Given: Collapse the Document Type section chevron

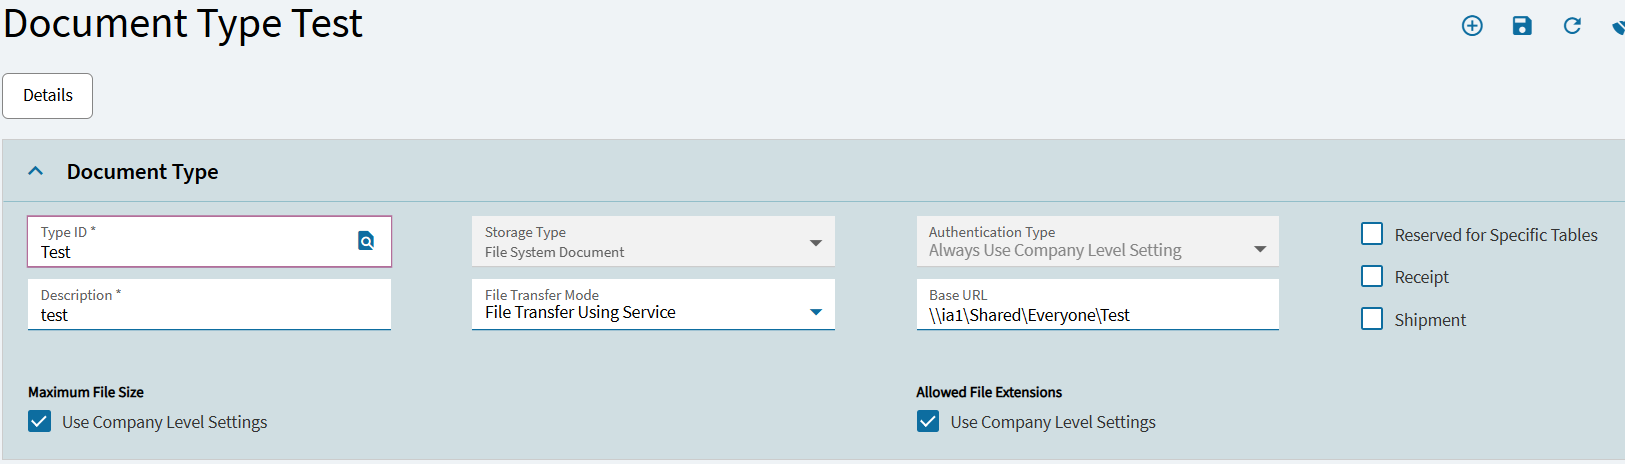Looking at the screenshot, I should 36,171.
